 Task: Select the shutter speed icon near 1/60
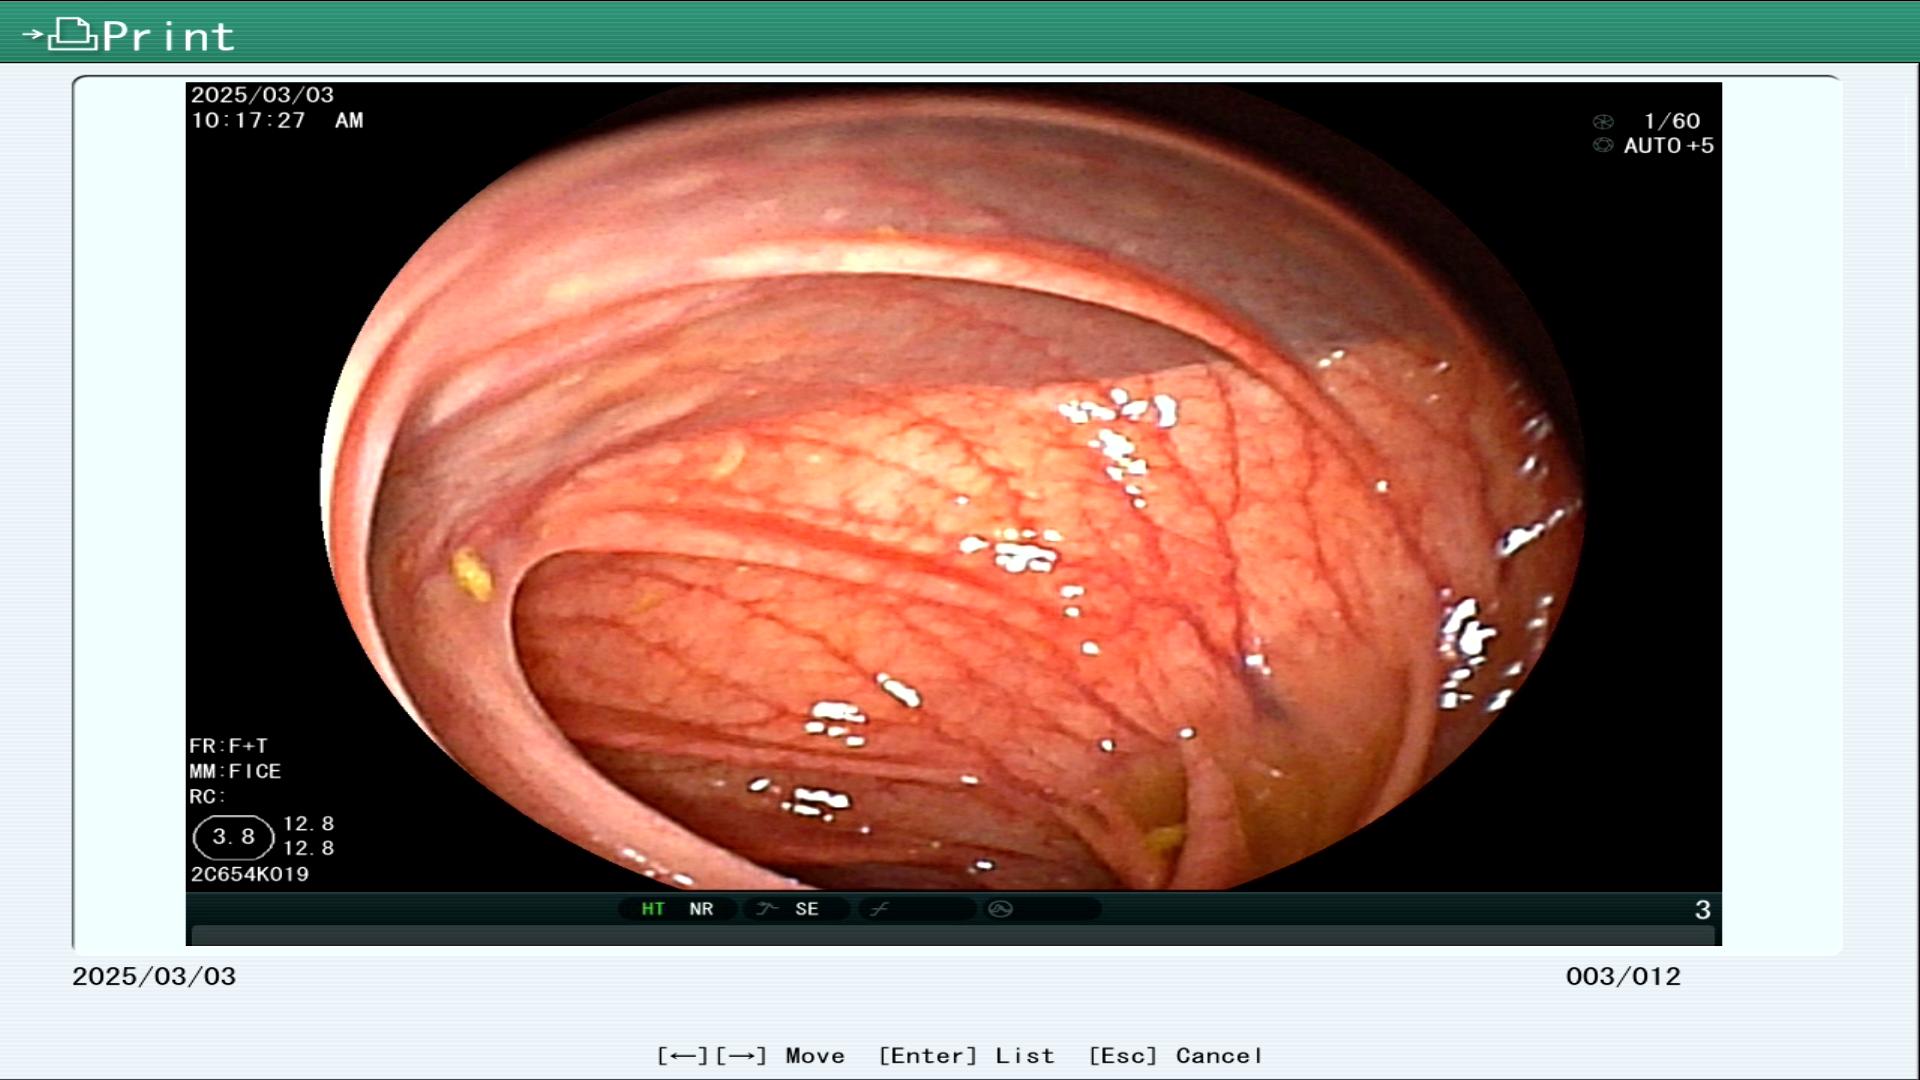tap(1603, 122)
